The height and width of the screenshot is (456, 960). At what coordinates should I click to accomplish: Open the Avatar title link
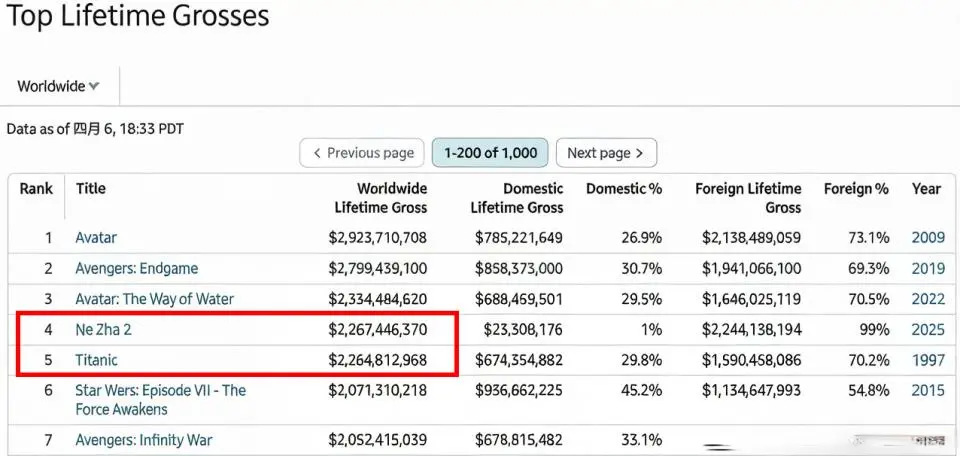[96, 238]
